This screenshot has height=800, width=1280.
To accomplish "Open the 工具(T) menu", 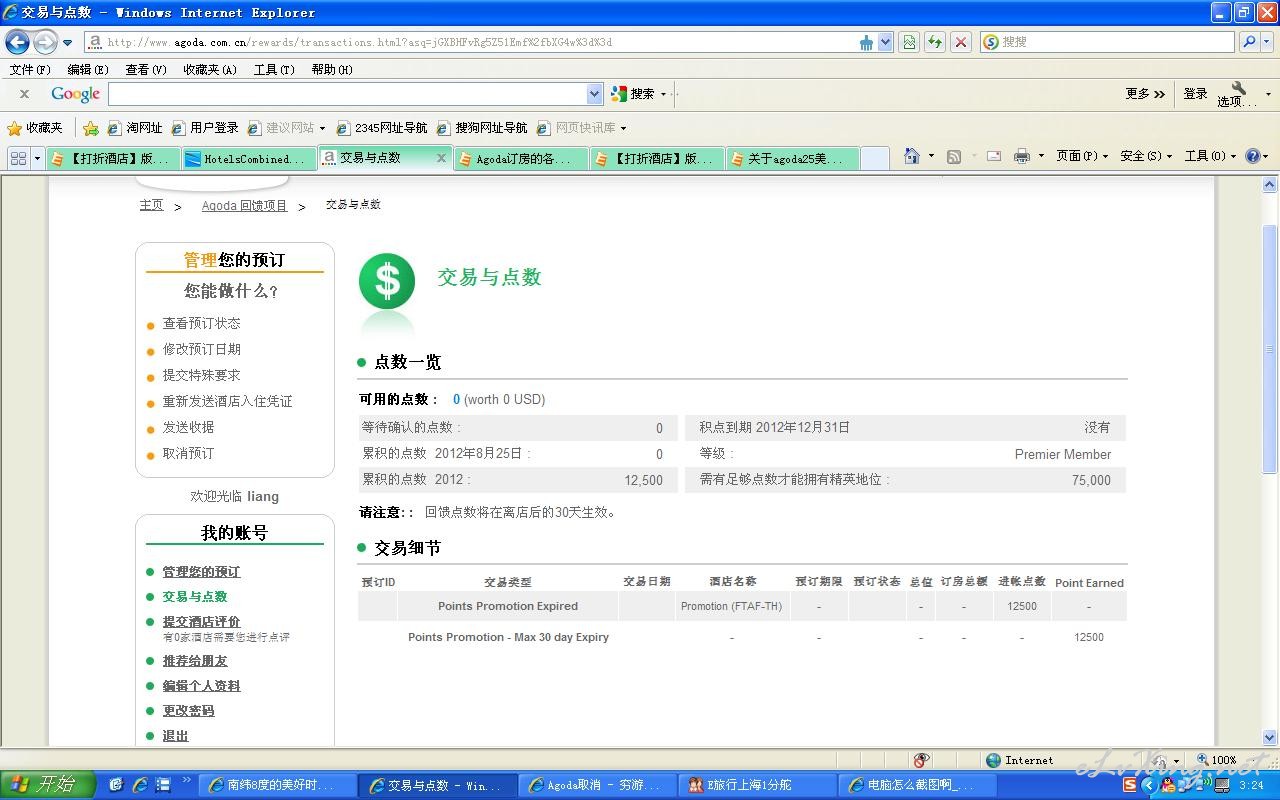I will [274, 70].
